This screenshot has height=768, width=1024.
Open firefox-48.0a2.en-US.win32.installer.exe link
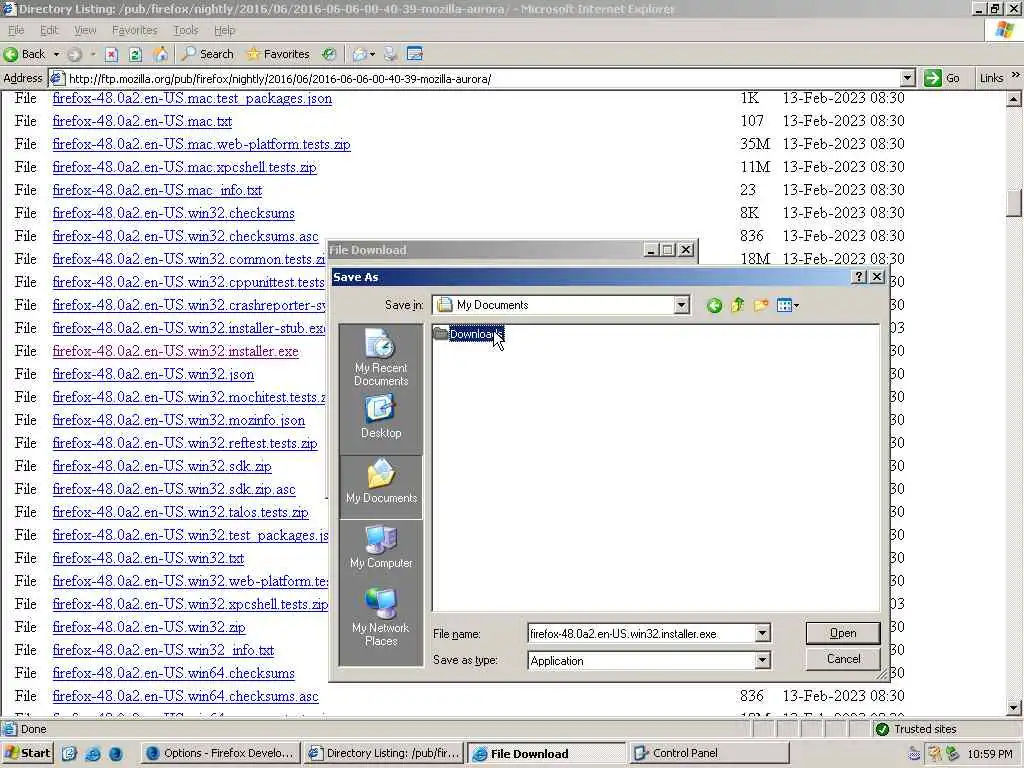coord(176,351)
